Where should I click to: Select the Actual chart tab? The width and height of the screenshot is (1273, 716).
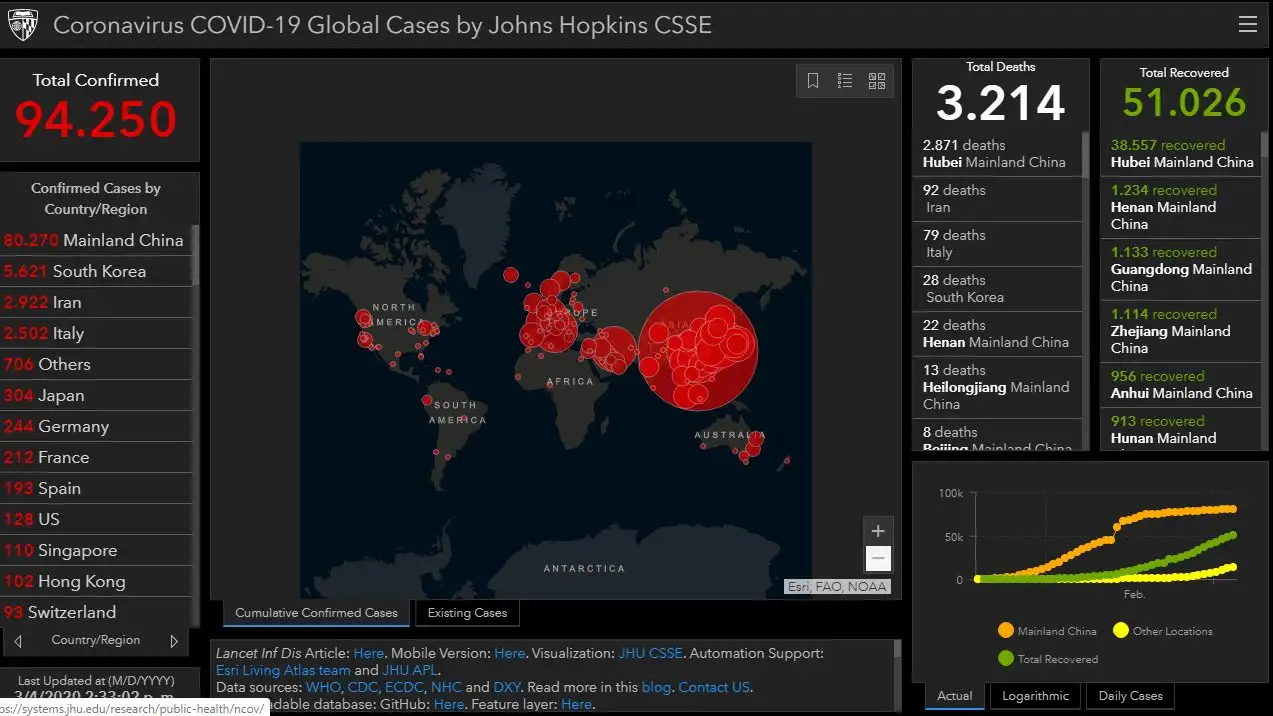pos(955,696)
